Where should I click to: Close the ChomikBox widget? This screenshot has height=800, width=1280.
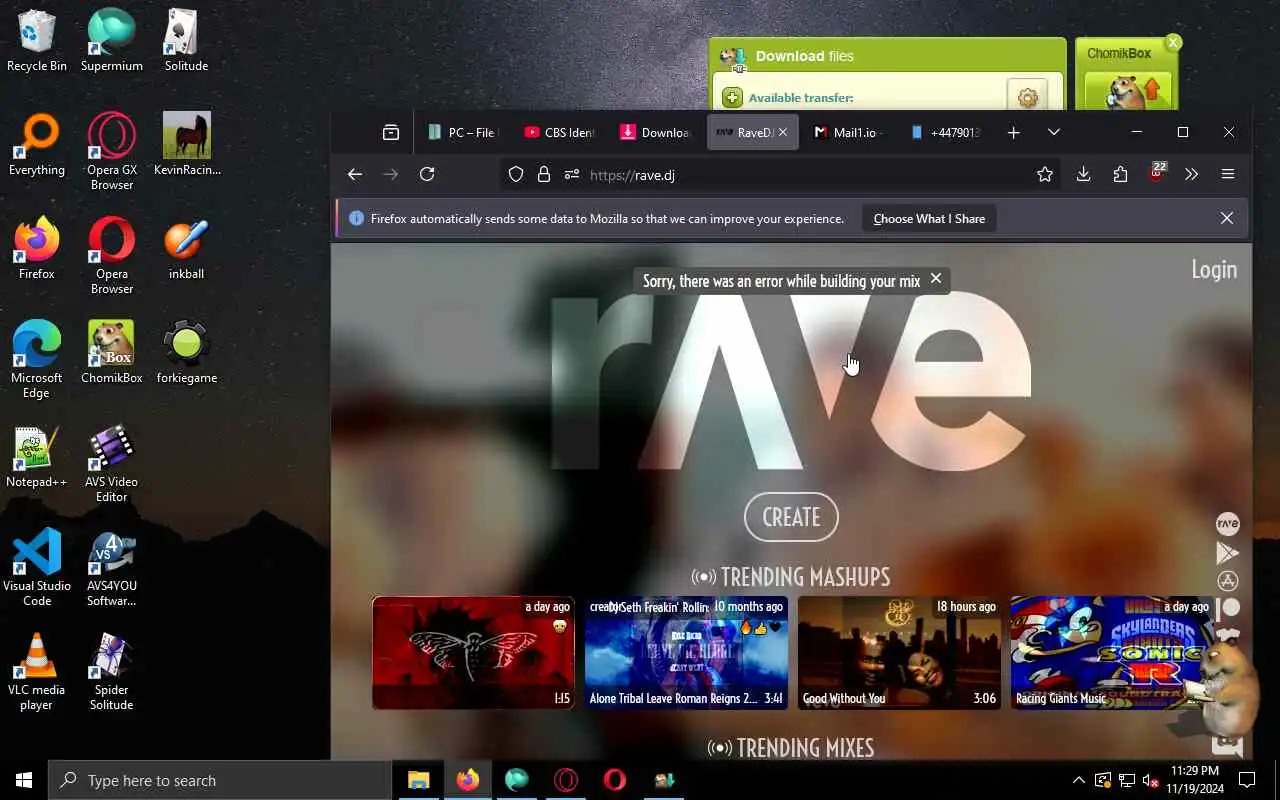[1173, 43]
